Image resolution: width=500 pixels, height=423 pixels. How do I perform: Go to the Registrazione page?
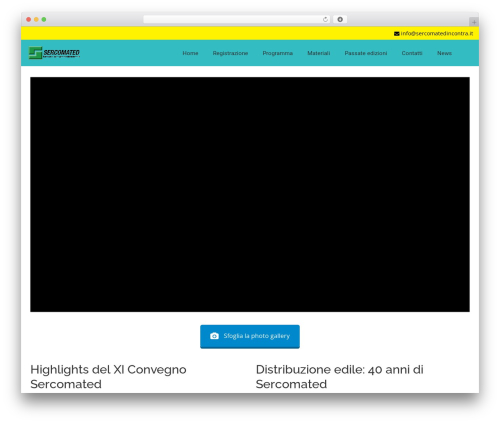coord(230,53)
